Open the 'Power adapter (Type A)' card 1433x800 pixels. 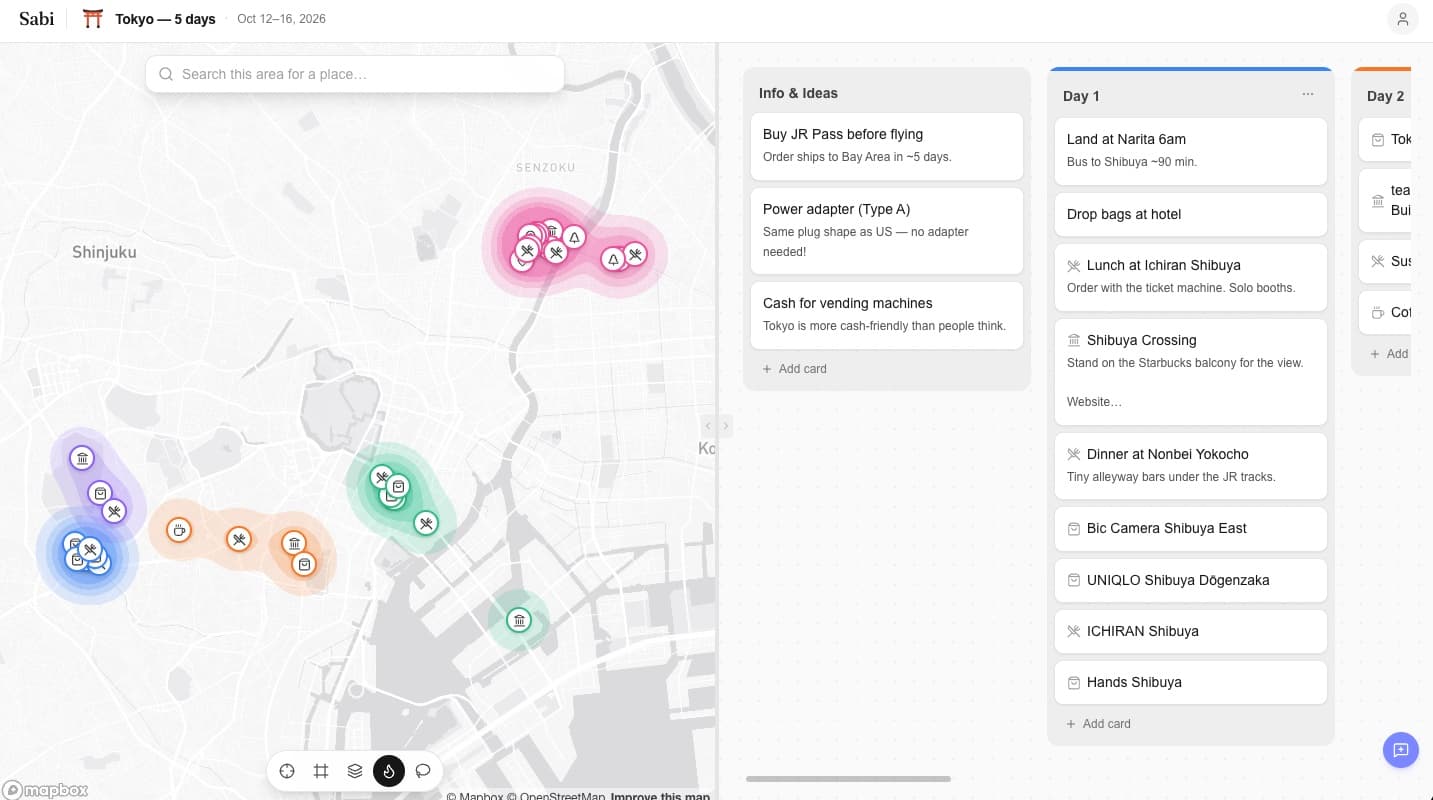tap(887, 231)
